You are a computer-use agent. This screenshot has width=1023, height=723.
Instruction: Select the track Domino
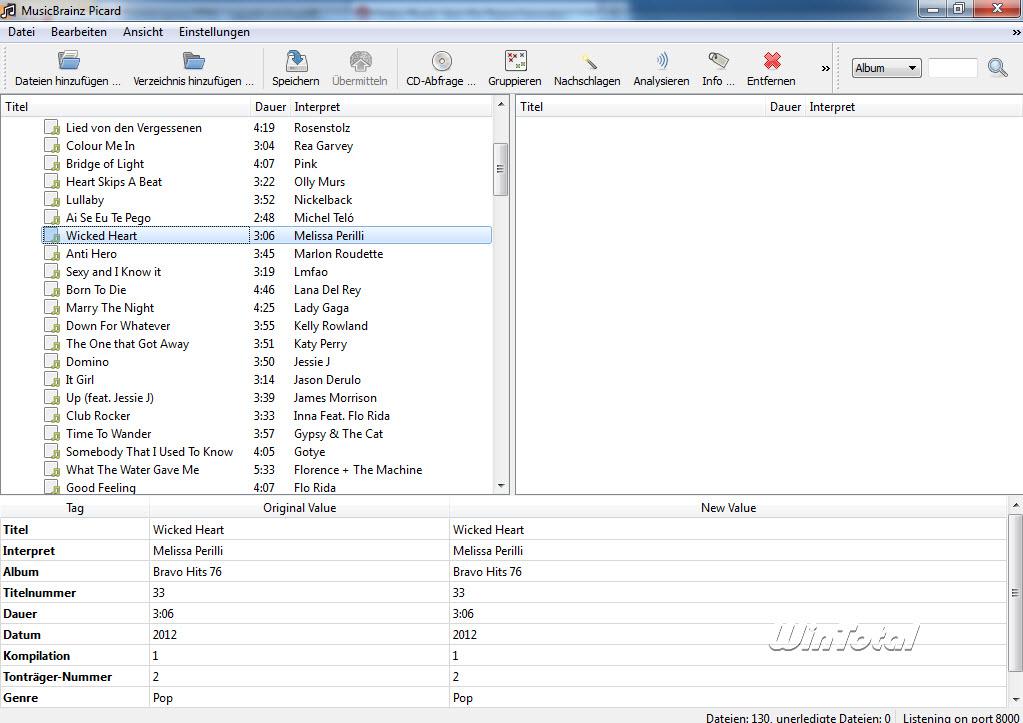pyautogui.click(x=87, y=362)
